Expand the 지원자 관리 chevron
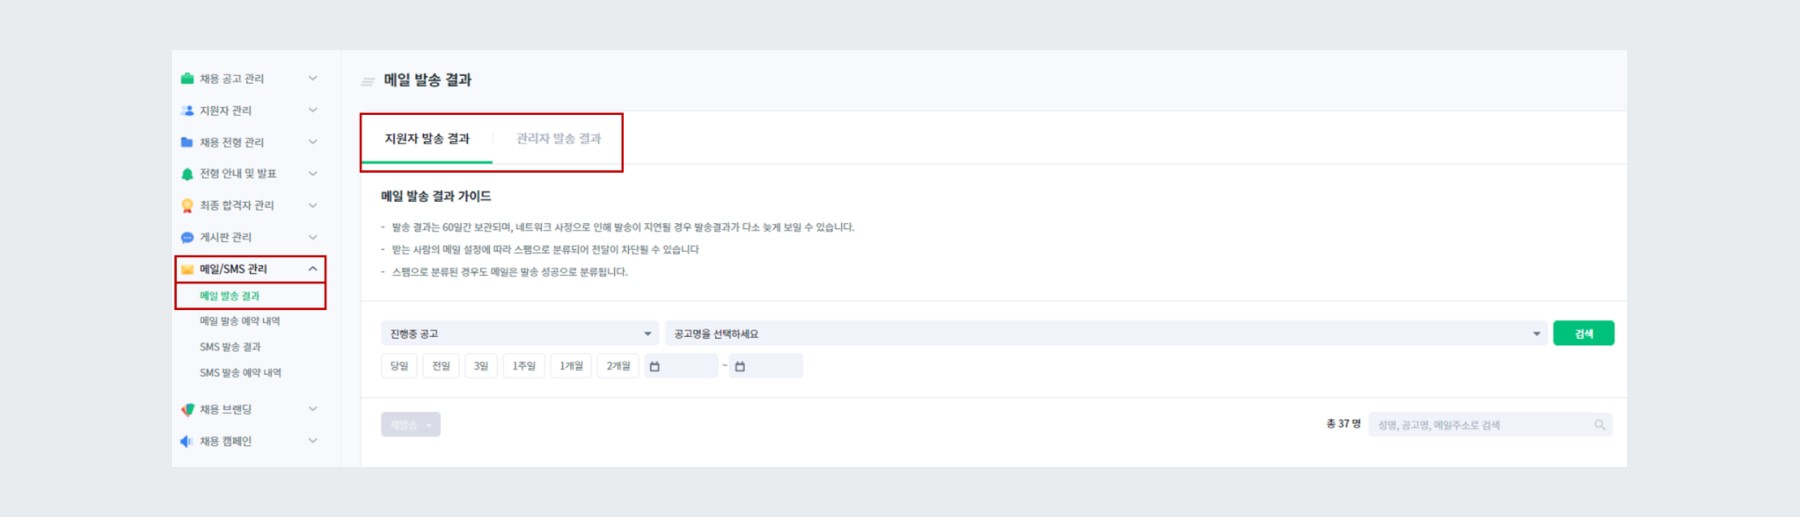This screenshot has height=517, width=1800. pos(313,110)
